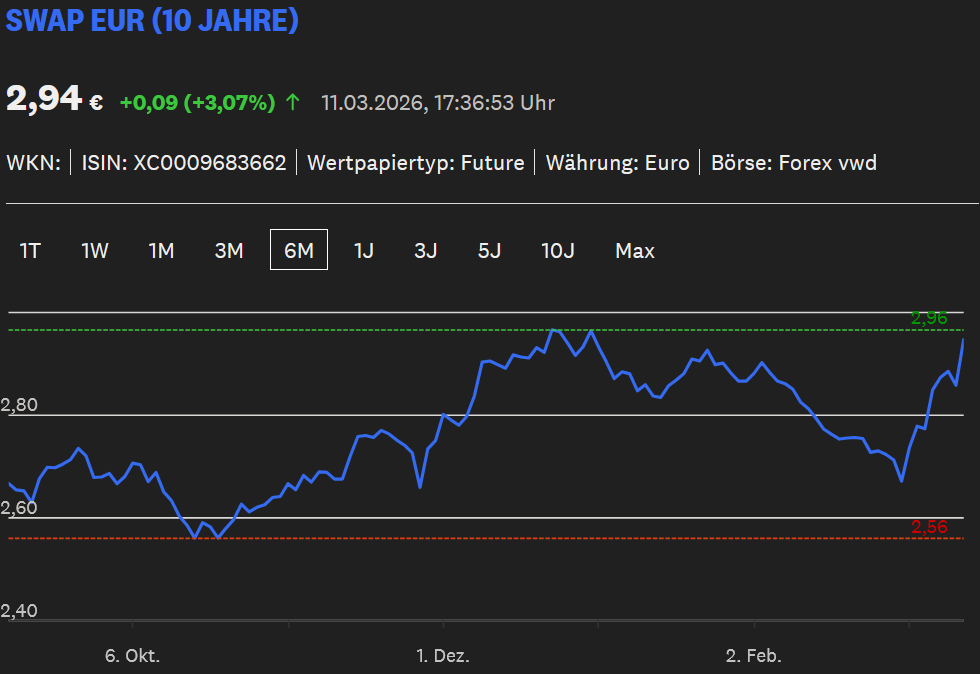
Task: Click the green upward trend arrow
Action: 292,102
